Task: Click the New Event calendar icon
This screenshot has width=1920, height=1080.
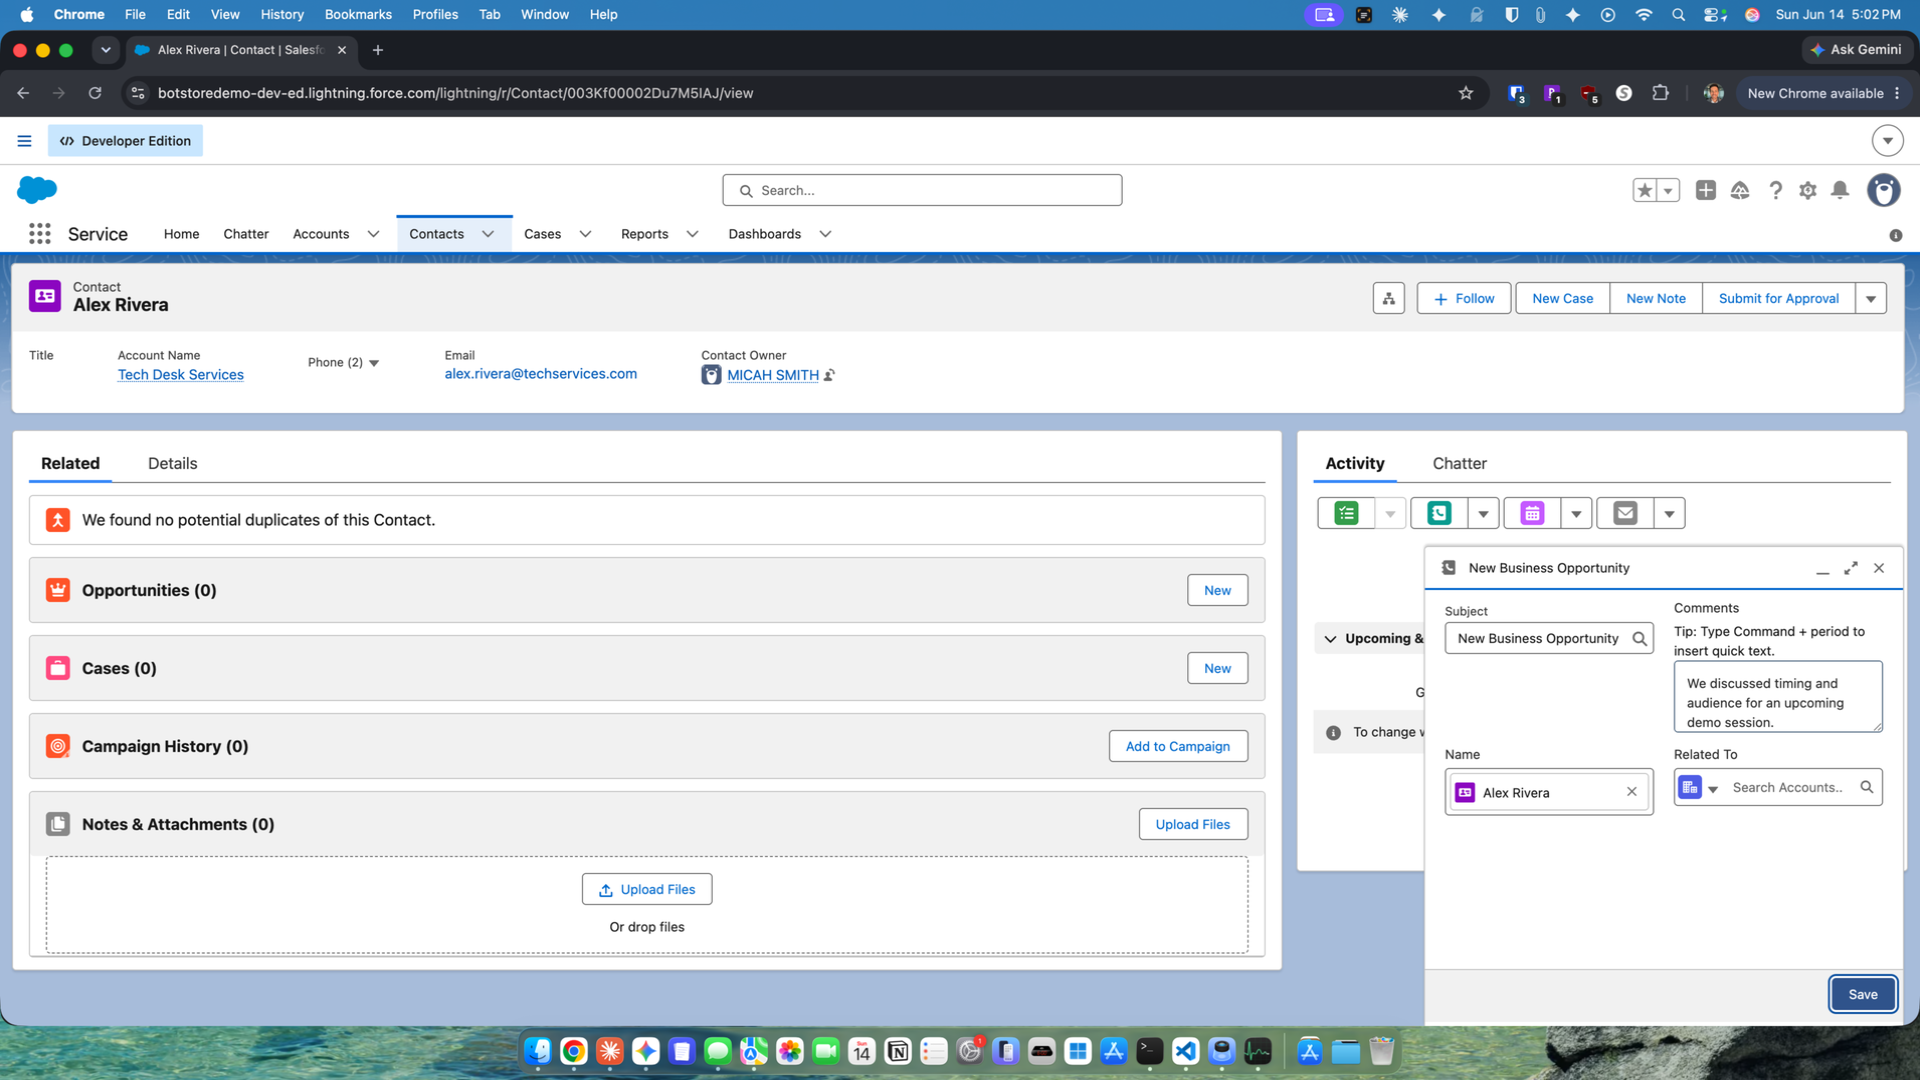Action: click(x=1532, y=513)
